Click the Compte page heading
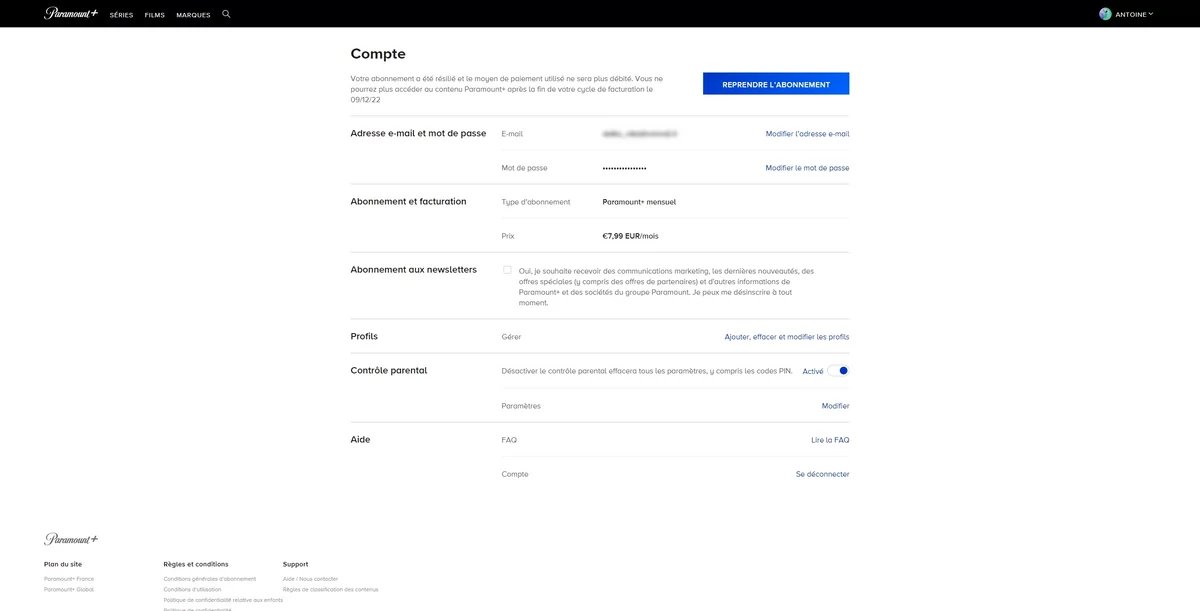This screenshot has height=611, width=1200. coord(378,54)
